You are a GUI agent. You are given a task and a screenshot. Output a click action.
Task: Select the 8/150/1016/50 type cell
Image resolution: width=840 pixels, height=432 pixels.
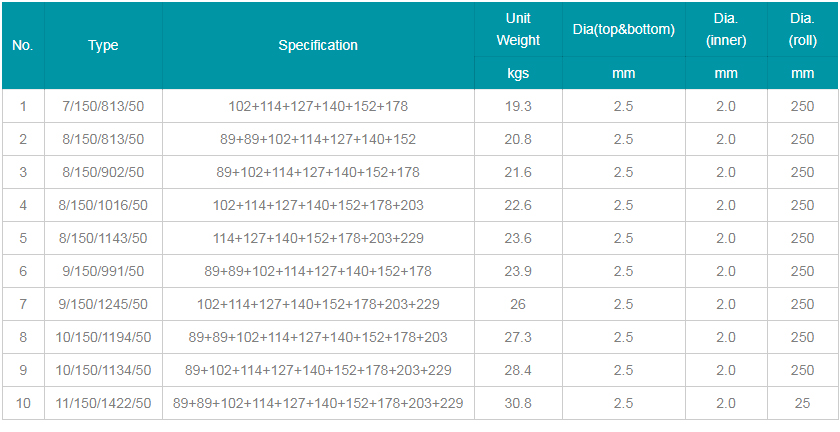click(x=103, y=205)
